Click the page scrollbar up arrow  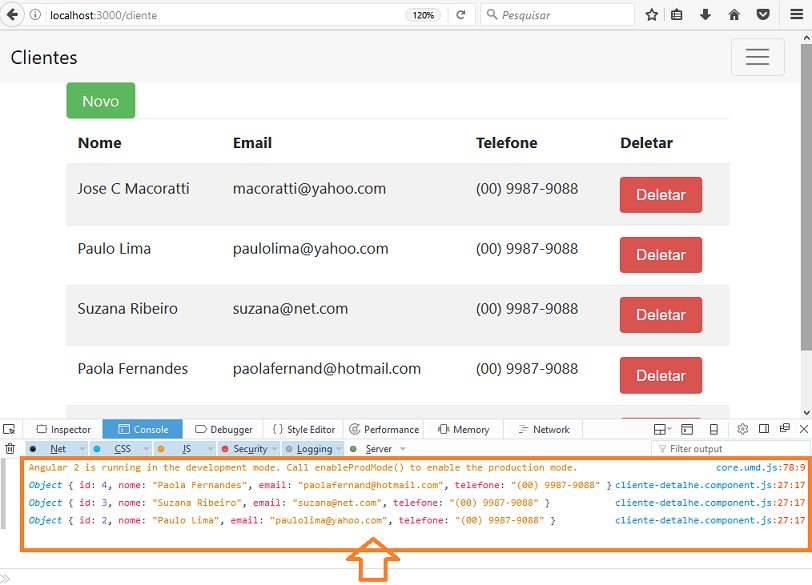[x=806, y=37]
